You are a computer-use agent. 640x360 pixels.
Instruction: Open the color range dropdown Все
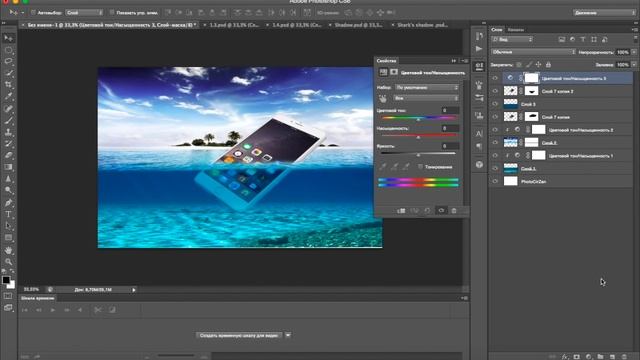(427, 98)
